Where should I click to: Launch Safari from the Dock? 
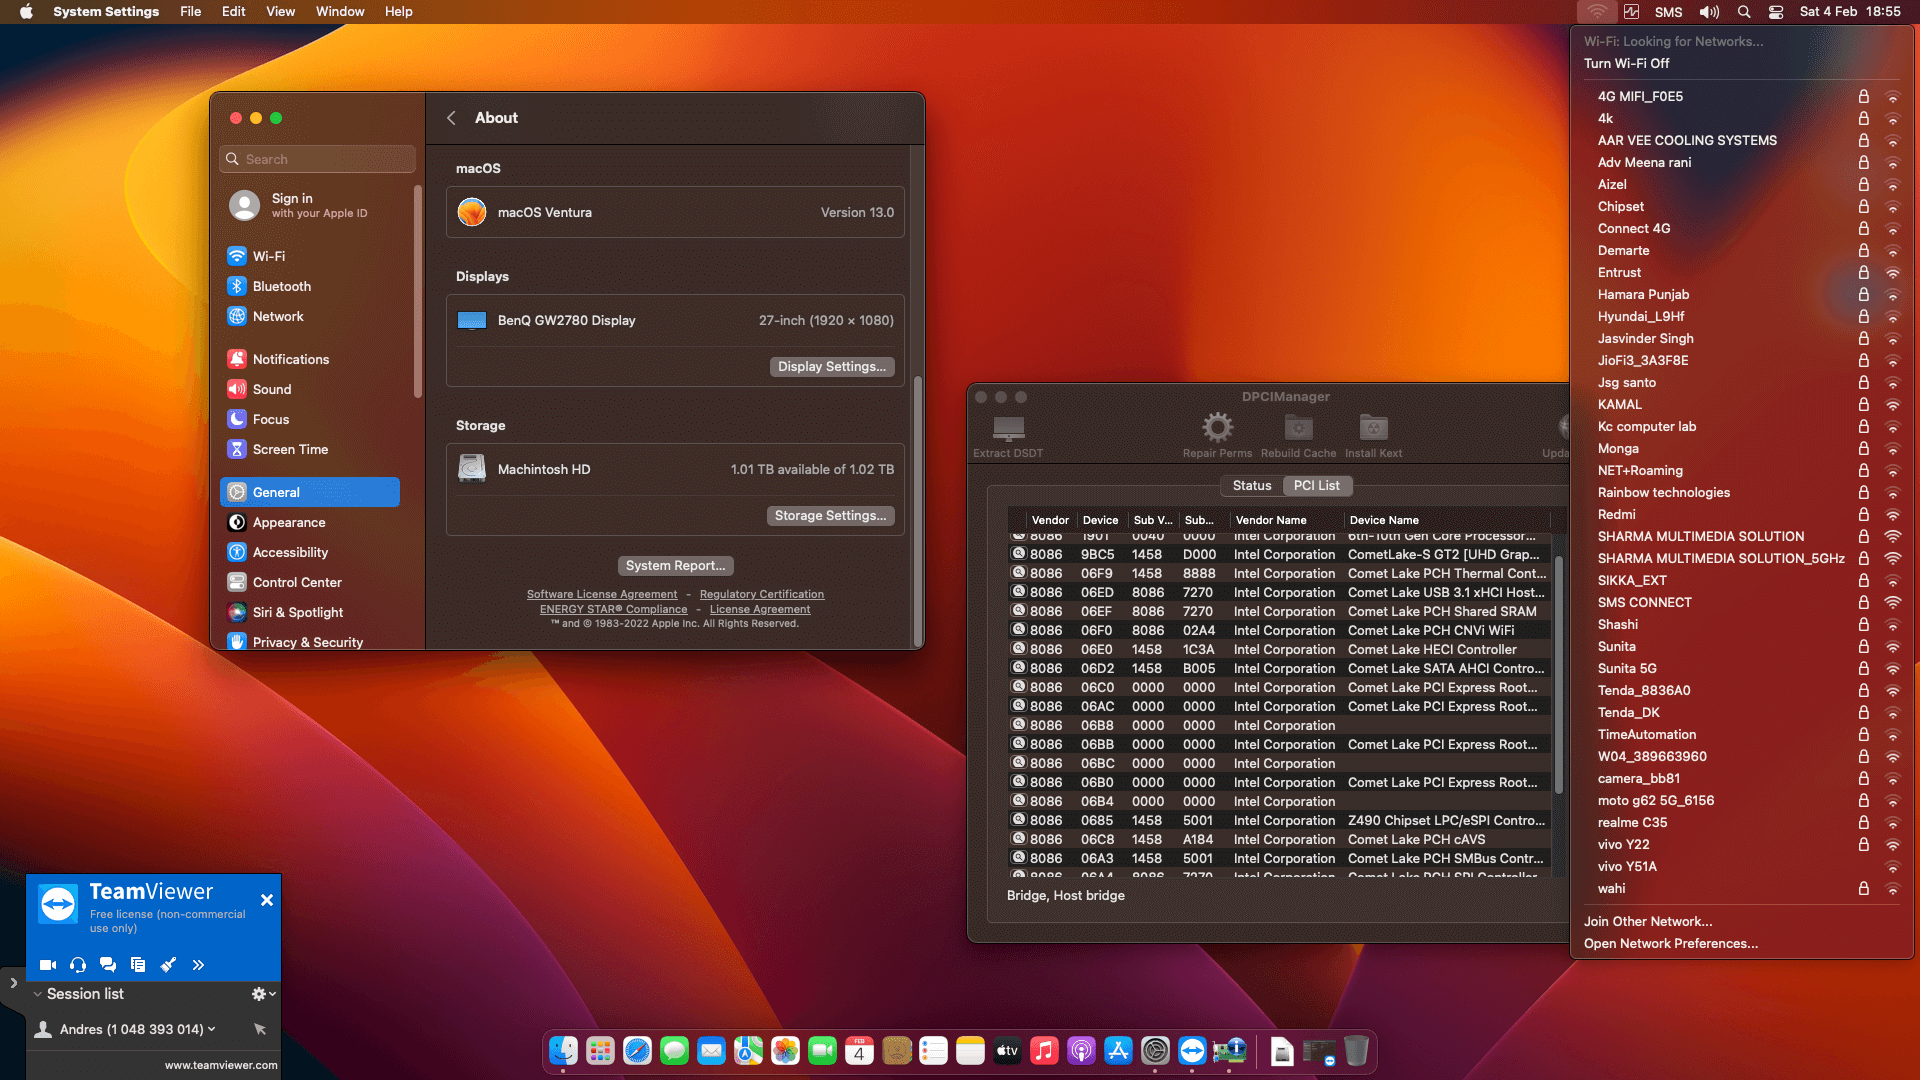637,1051
